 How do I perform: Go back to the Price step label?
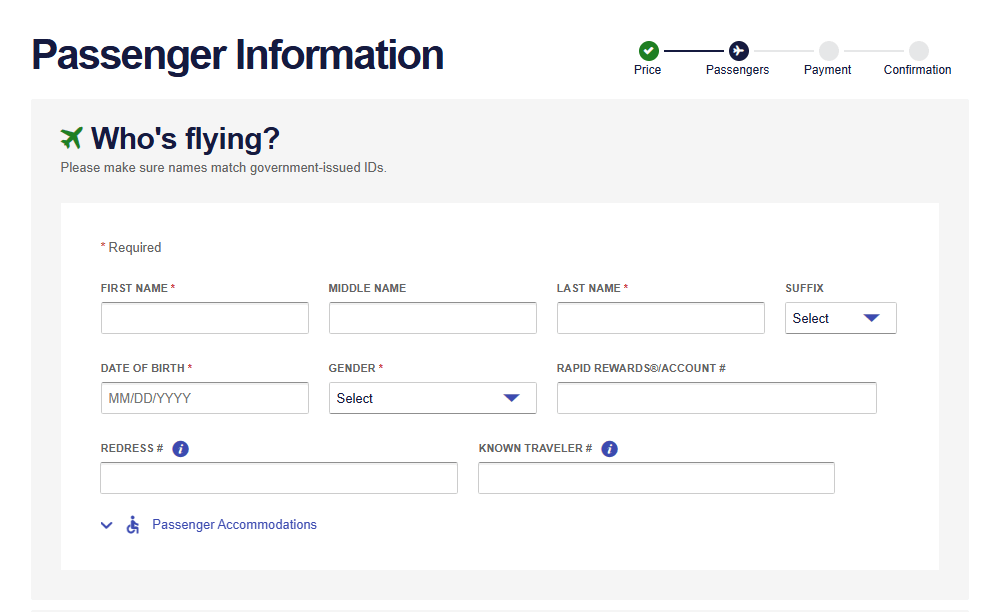(x=648, y=70)
